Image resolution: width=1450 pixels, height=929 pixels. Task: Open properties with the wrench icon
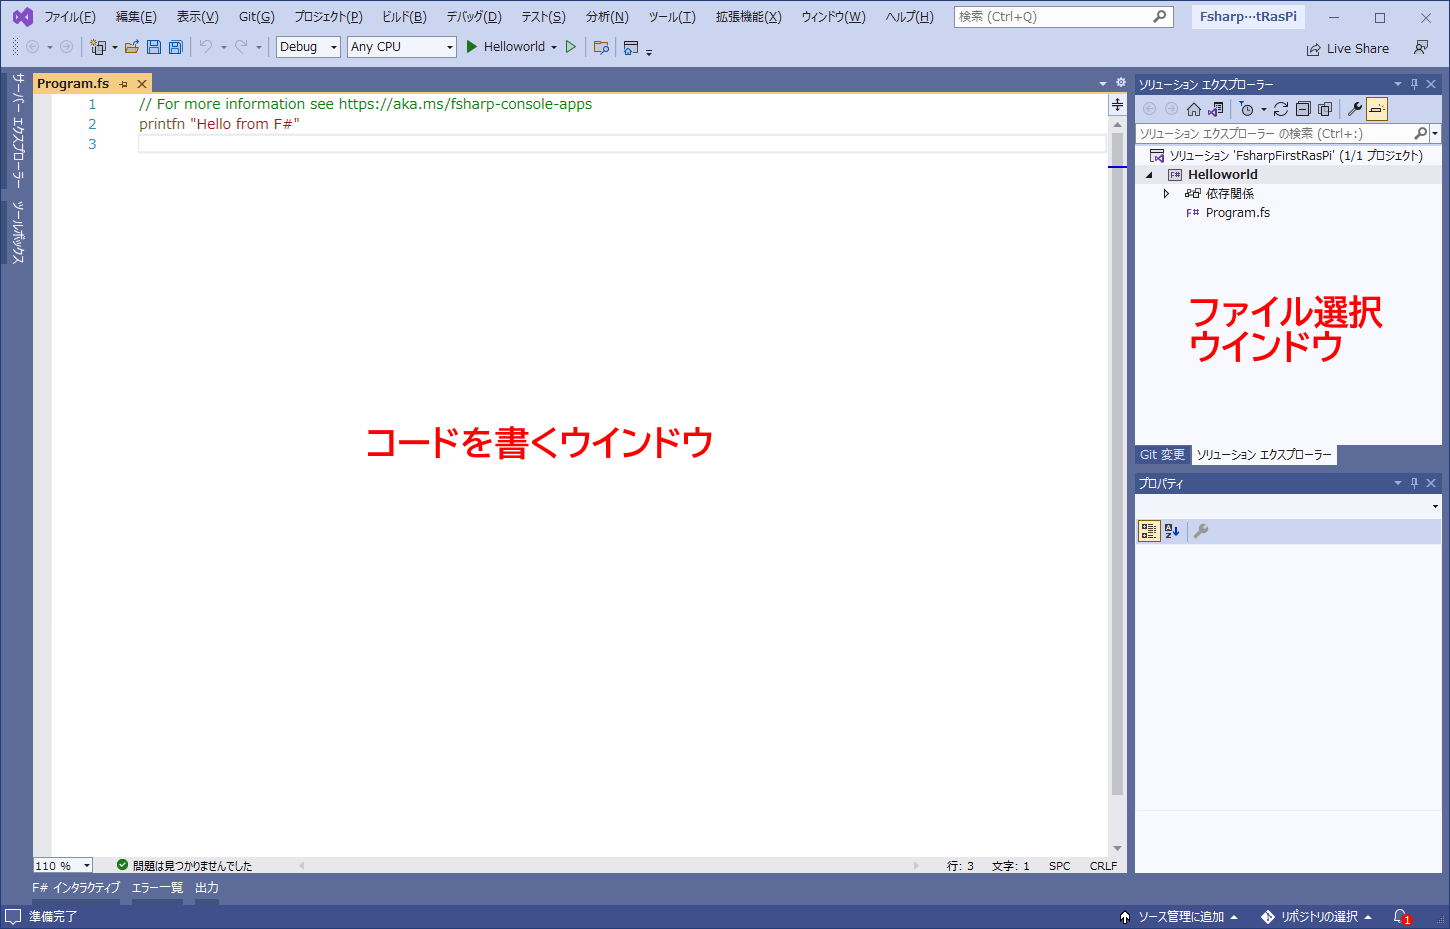pos(1355,109)
